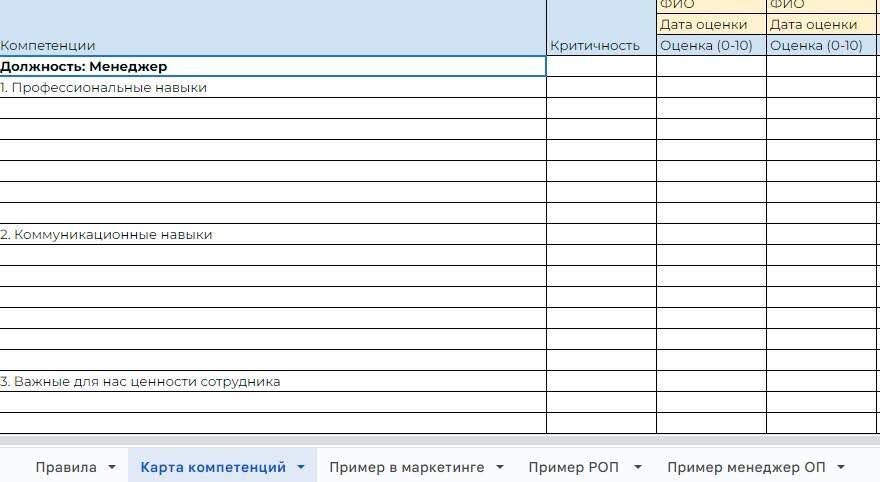Select the Критичность header cell

[601, 27]
